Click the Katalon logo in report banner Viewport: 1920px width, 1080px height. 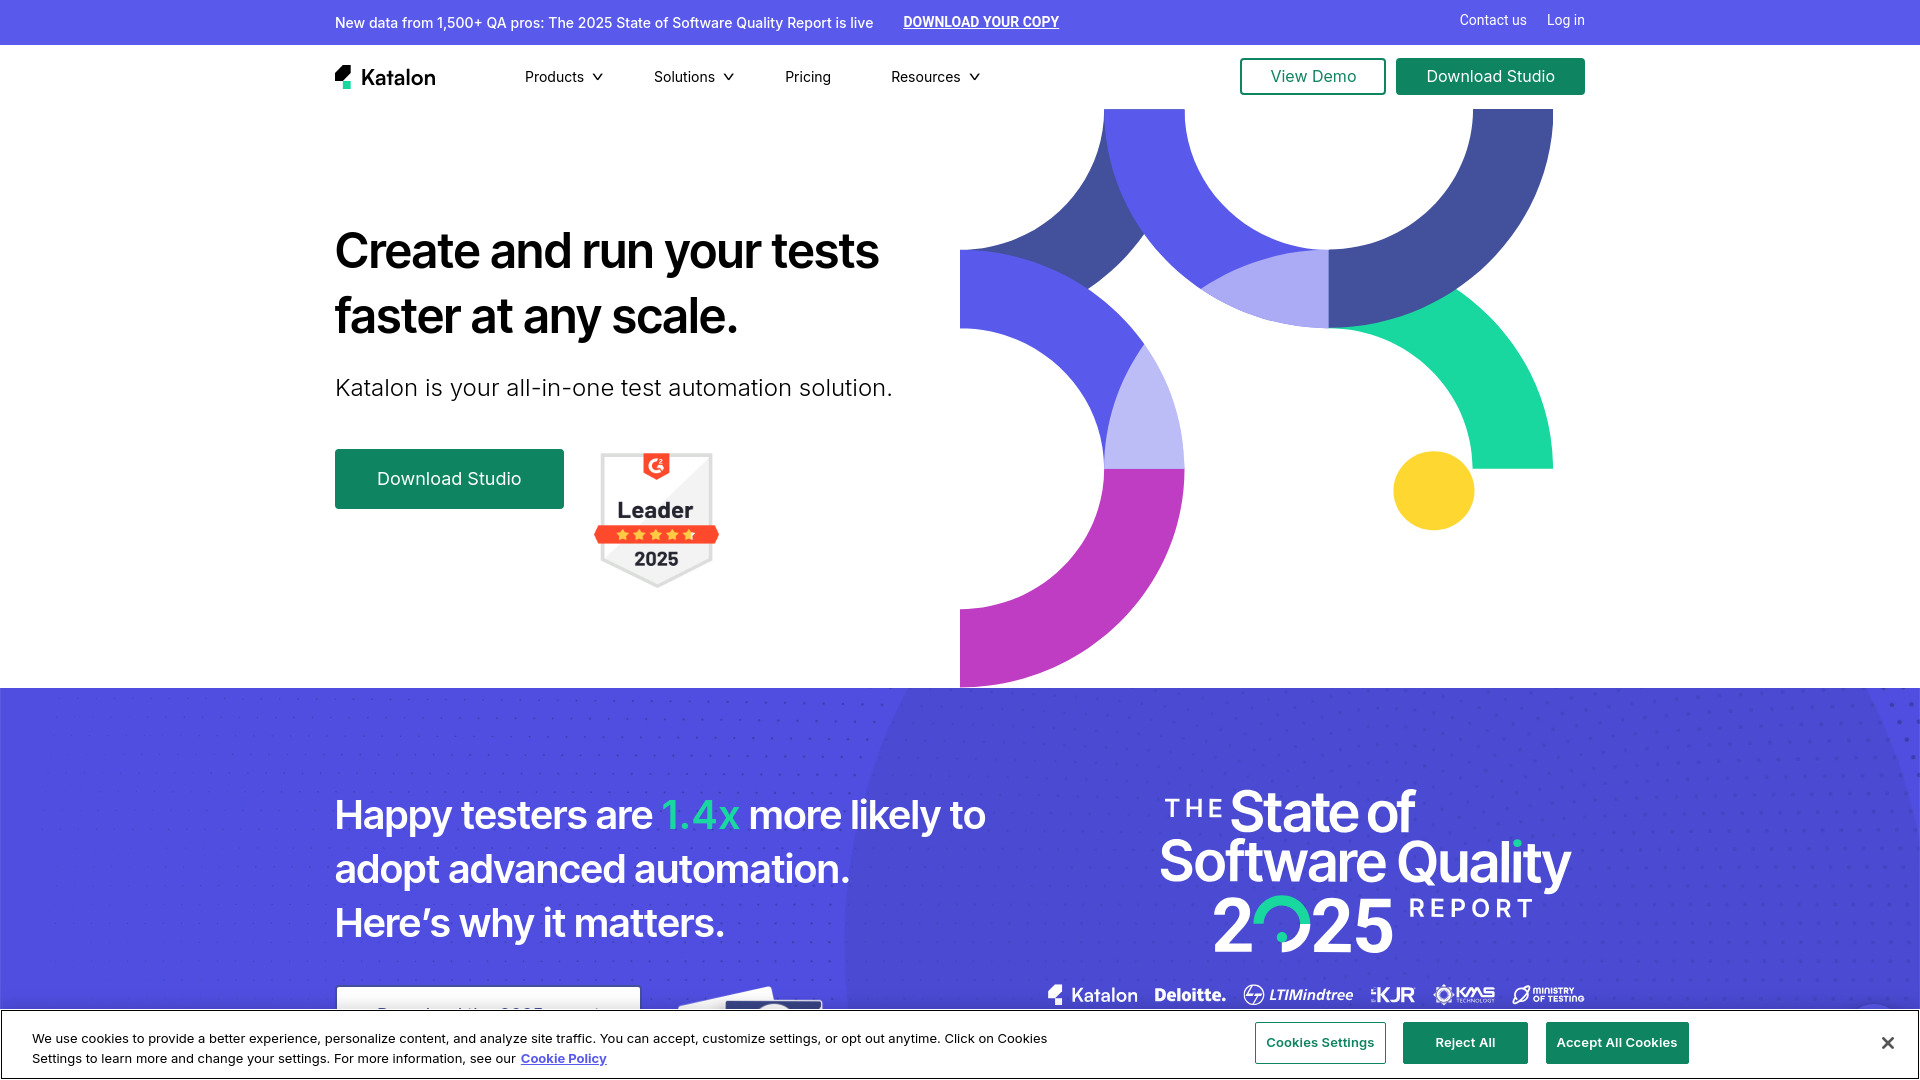pyautogui.click(x=1093, y=995)
